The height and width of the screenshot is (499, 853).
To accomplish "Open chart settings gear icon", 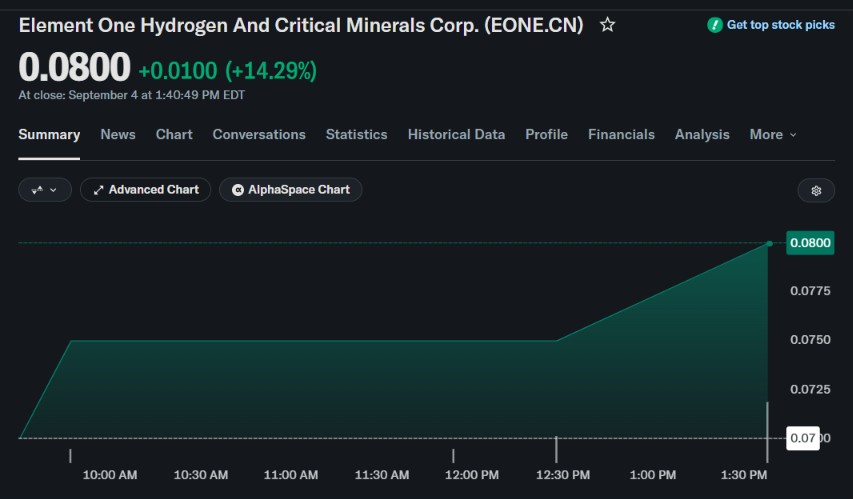I will 816,190.
